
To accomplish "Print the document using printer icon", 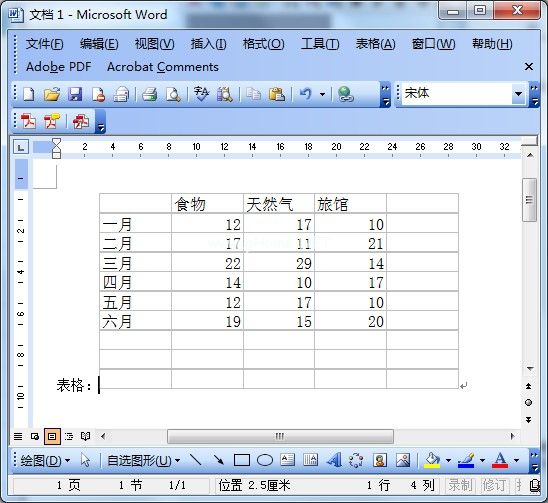I will 150,94.
